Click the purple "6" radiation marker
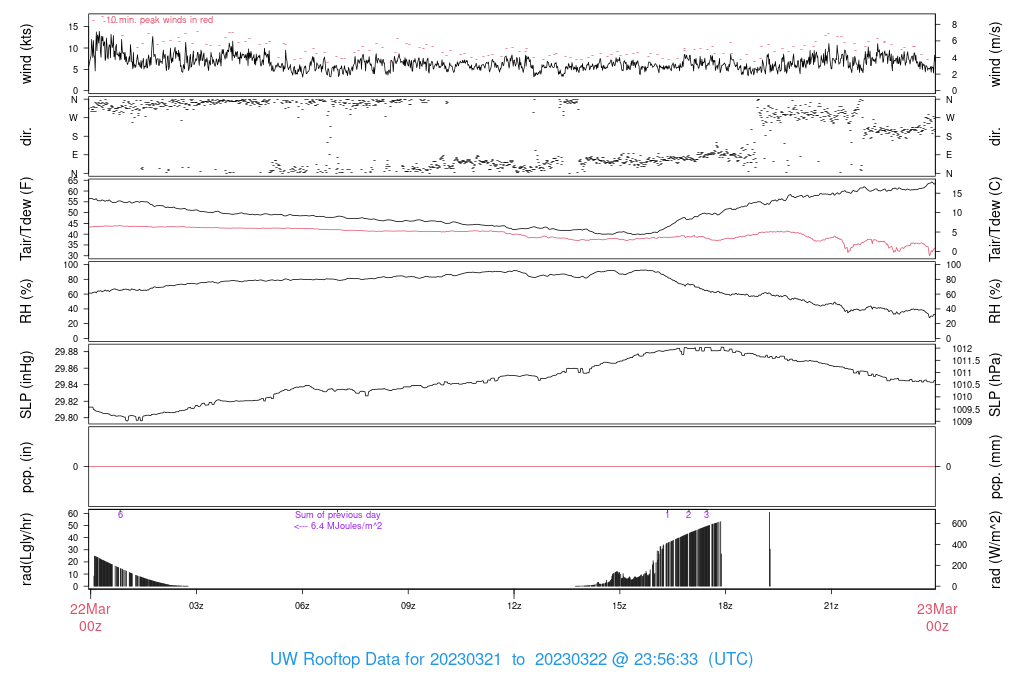 coord(120,515)
